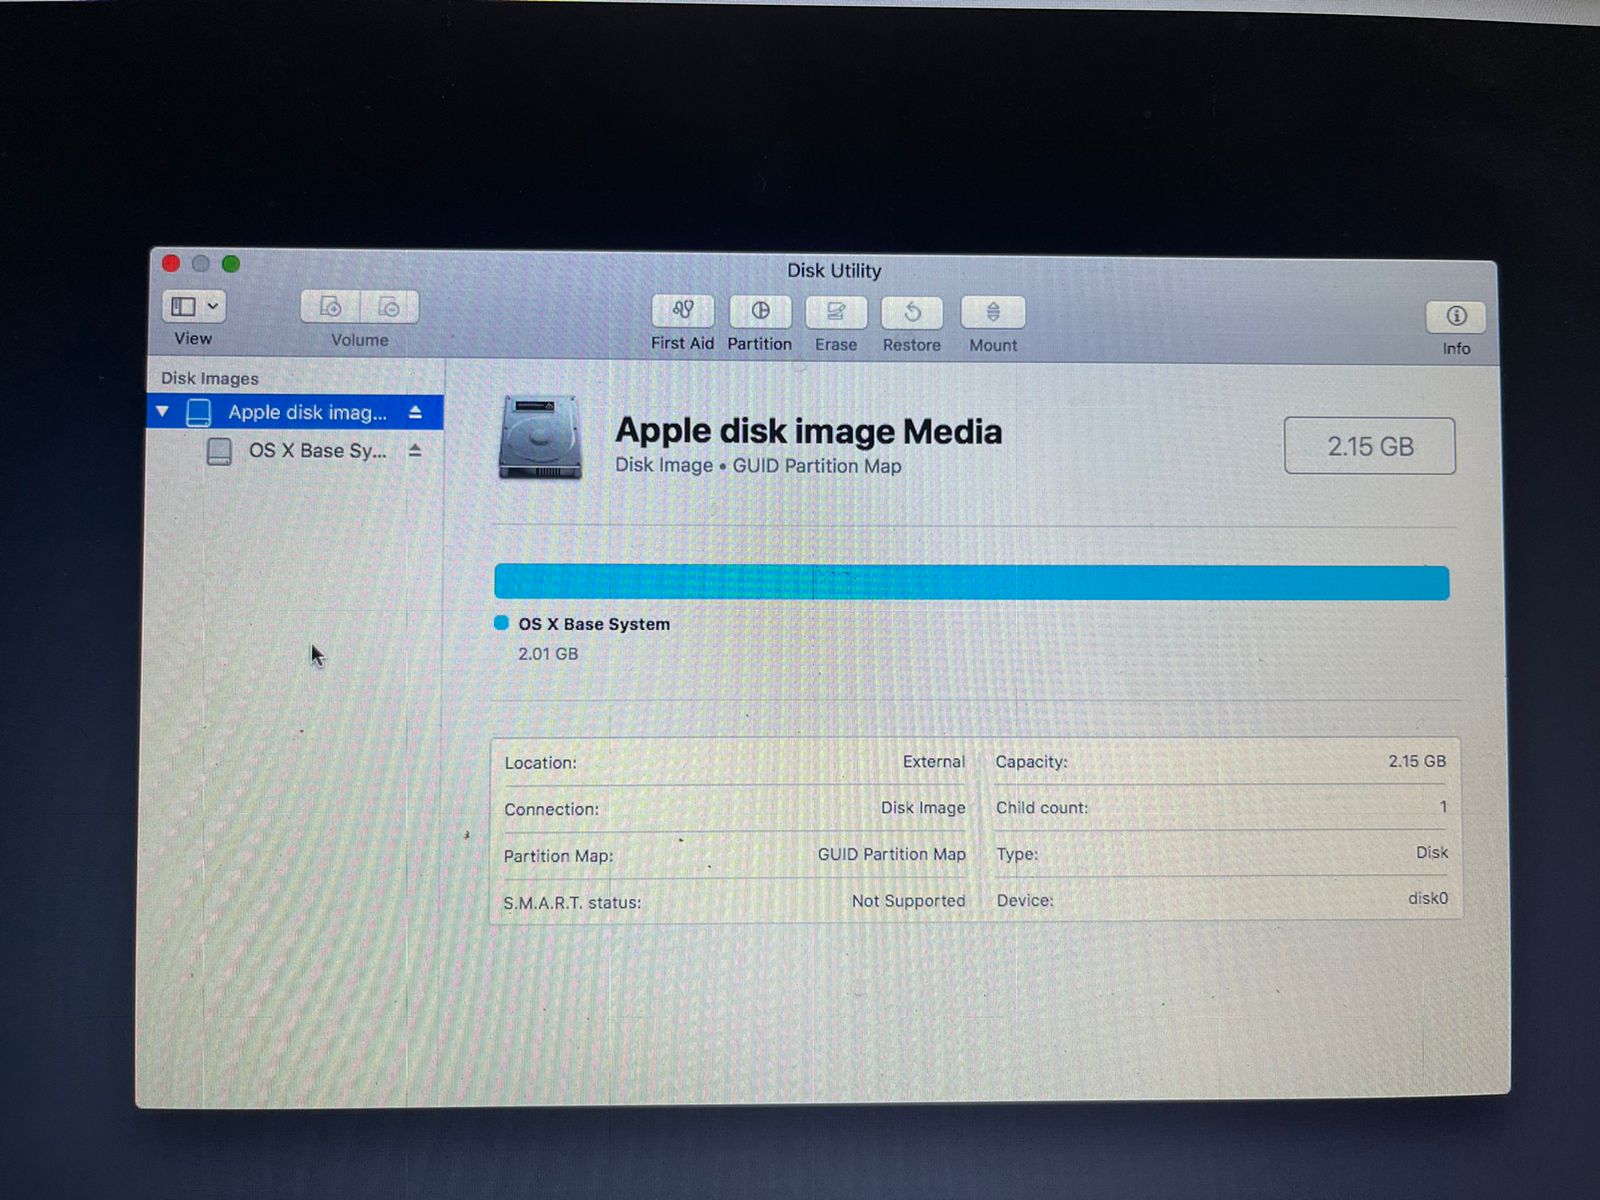Viewport: 1600px width, 1200px height.
Task: Click the "Connection:" label
Action: (x=552, y=810)
